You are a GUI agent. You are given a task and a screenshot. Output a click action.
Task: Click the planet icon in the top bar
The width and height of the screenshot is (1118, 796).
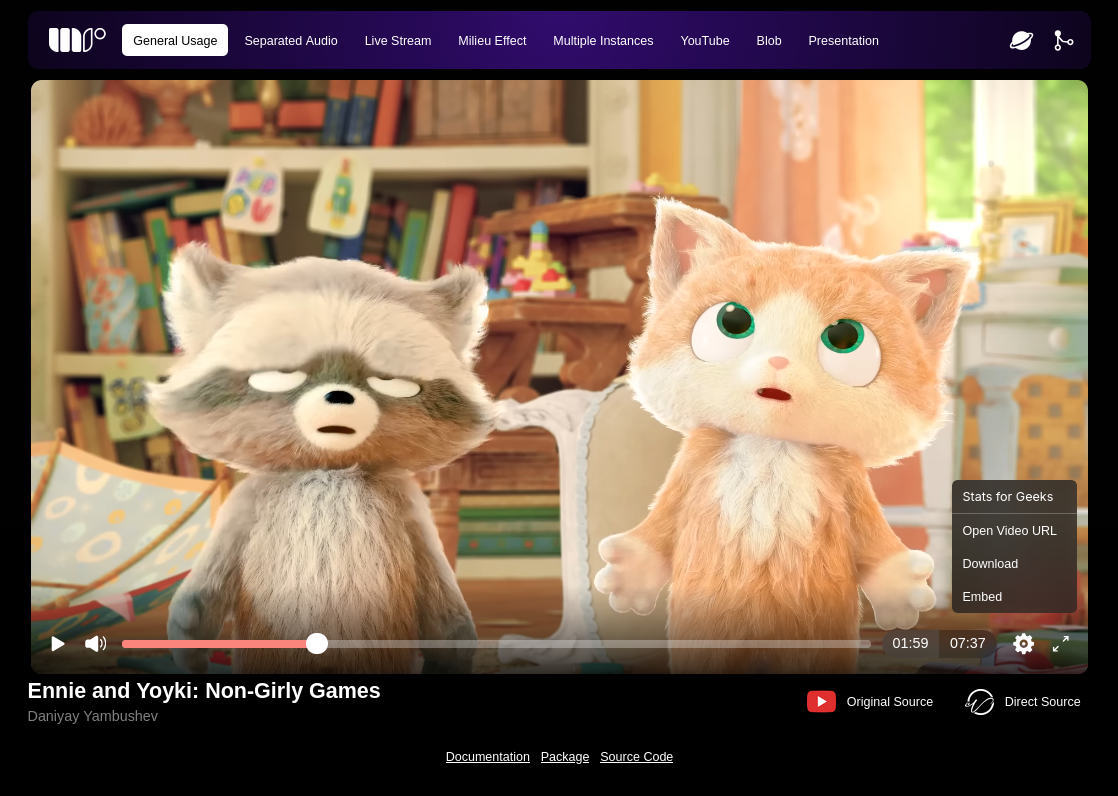(x=1021, y=40)
